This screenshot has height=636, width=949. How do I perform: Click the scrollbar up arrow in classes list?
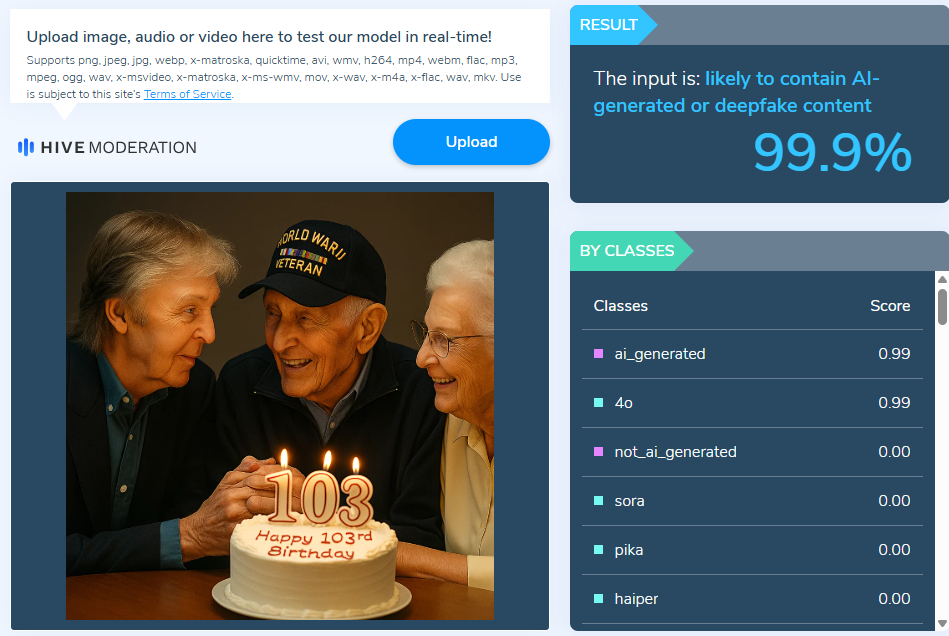942,280
